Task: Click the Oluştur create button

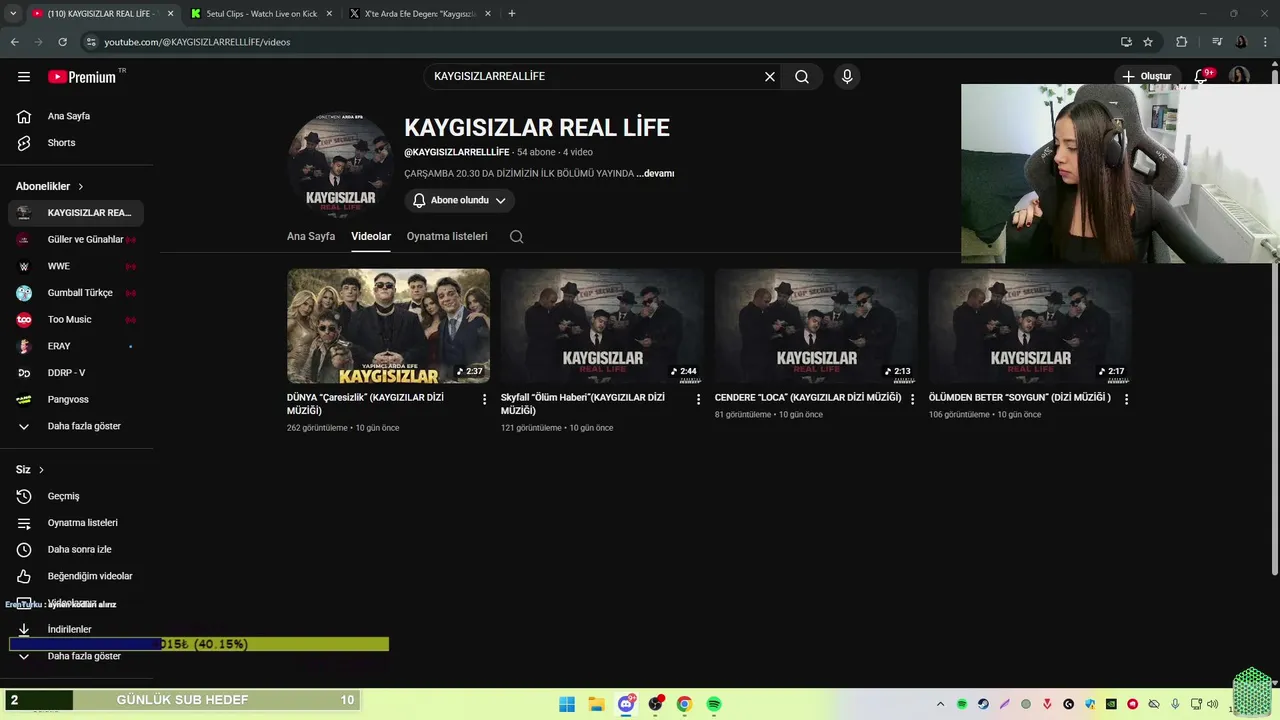Action: click(x=1146, y=76)
